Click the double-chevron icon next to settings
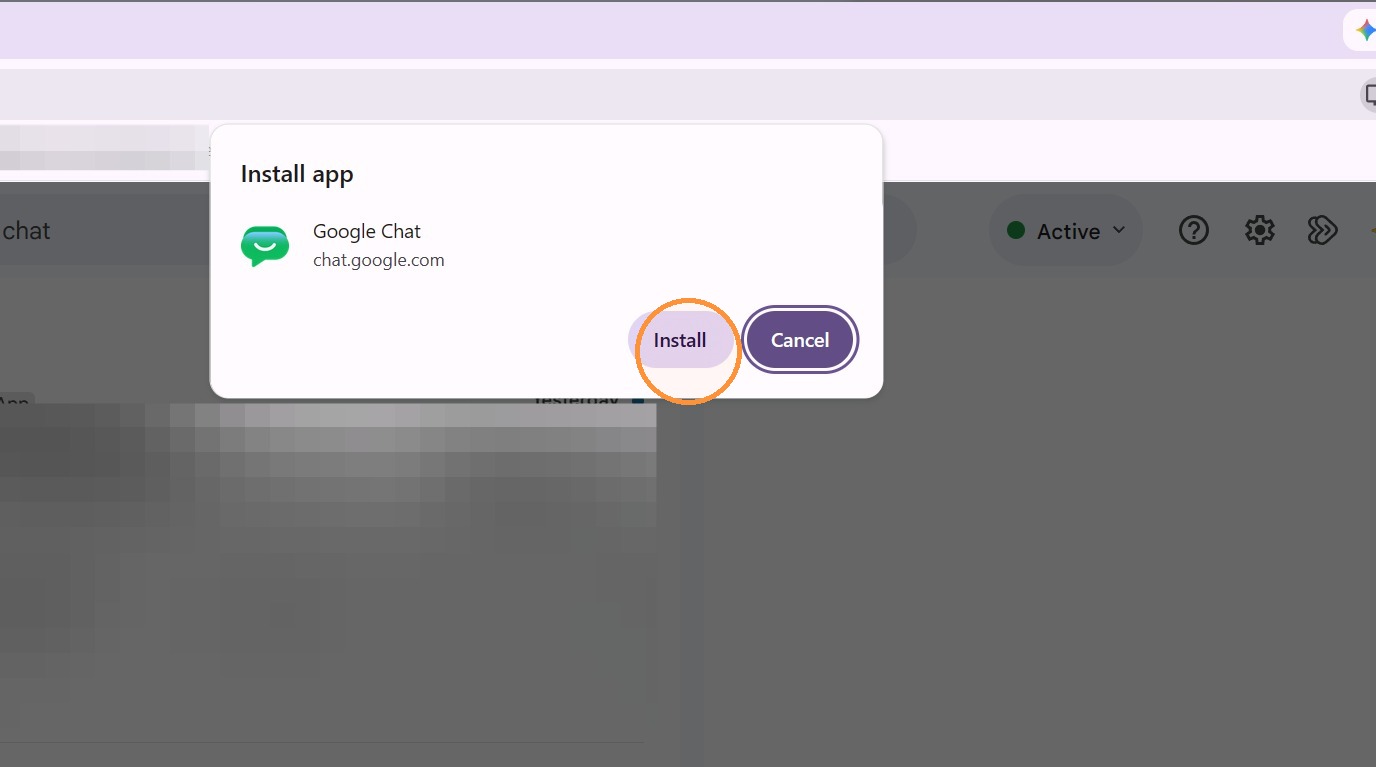Screen dimensions: 1376x767 1322,231
